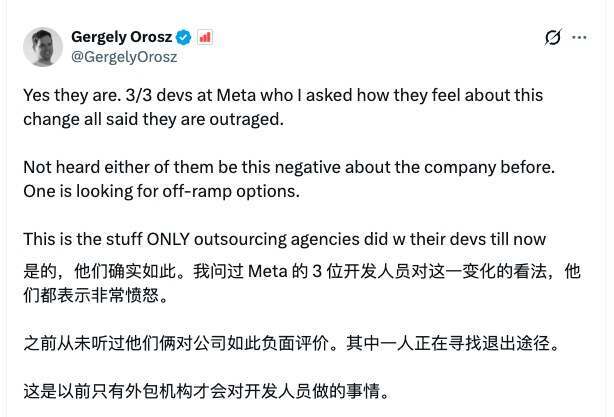Image resolution: width=614 pixels, height=417 pixels.
Task: Open the three-dot more options menu
Action: [x=580, y=38]
